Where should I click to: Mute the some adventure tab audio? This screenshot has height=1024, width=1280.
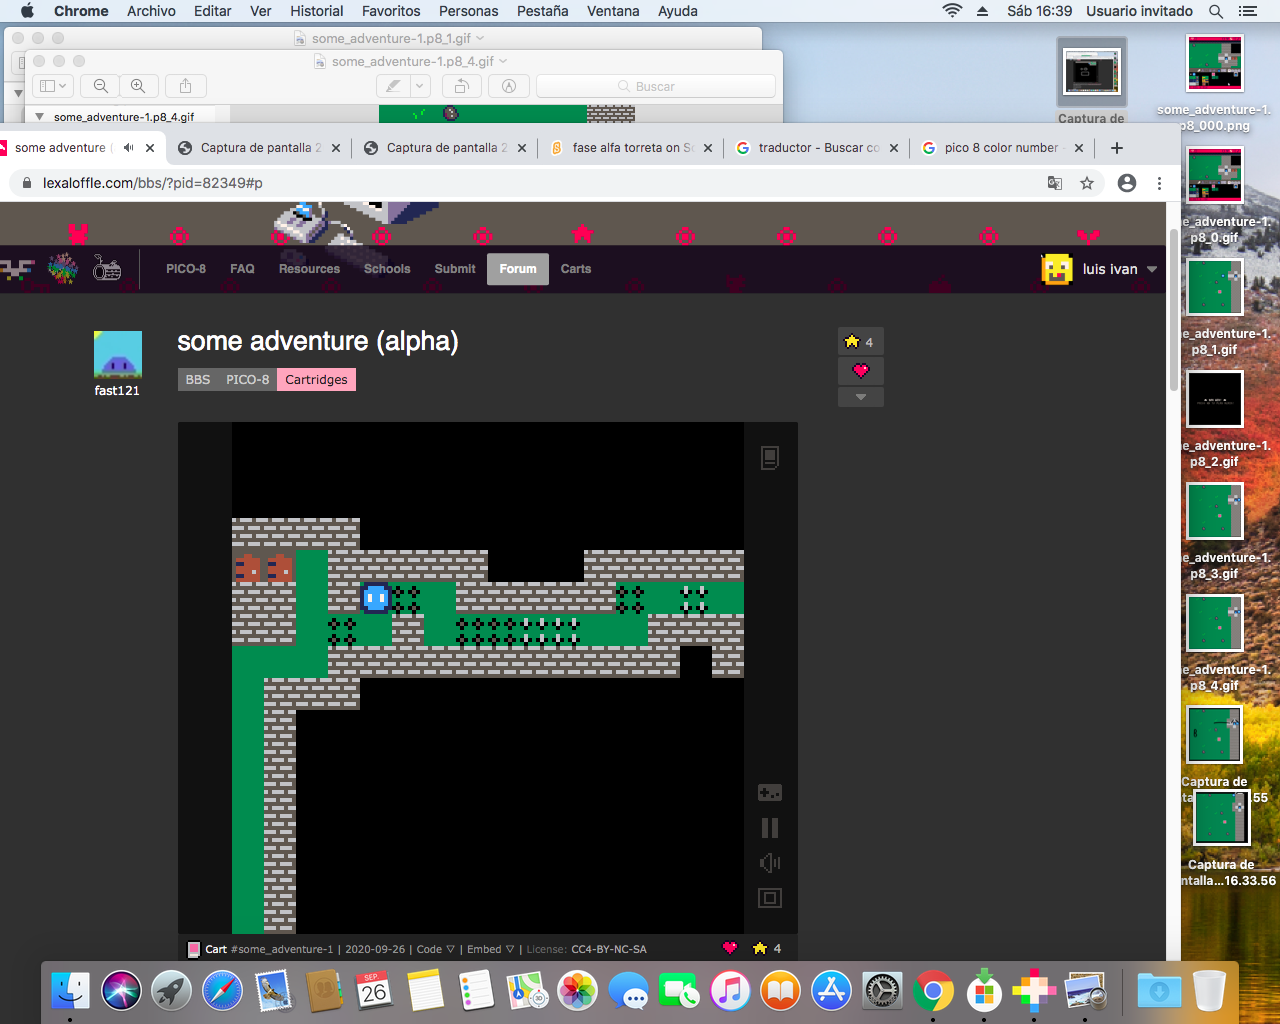click(128, 148)
